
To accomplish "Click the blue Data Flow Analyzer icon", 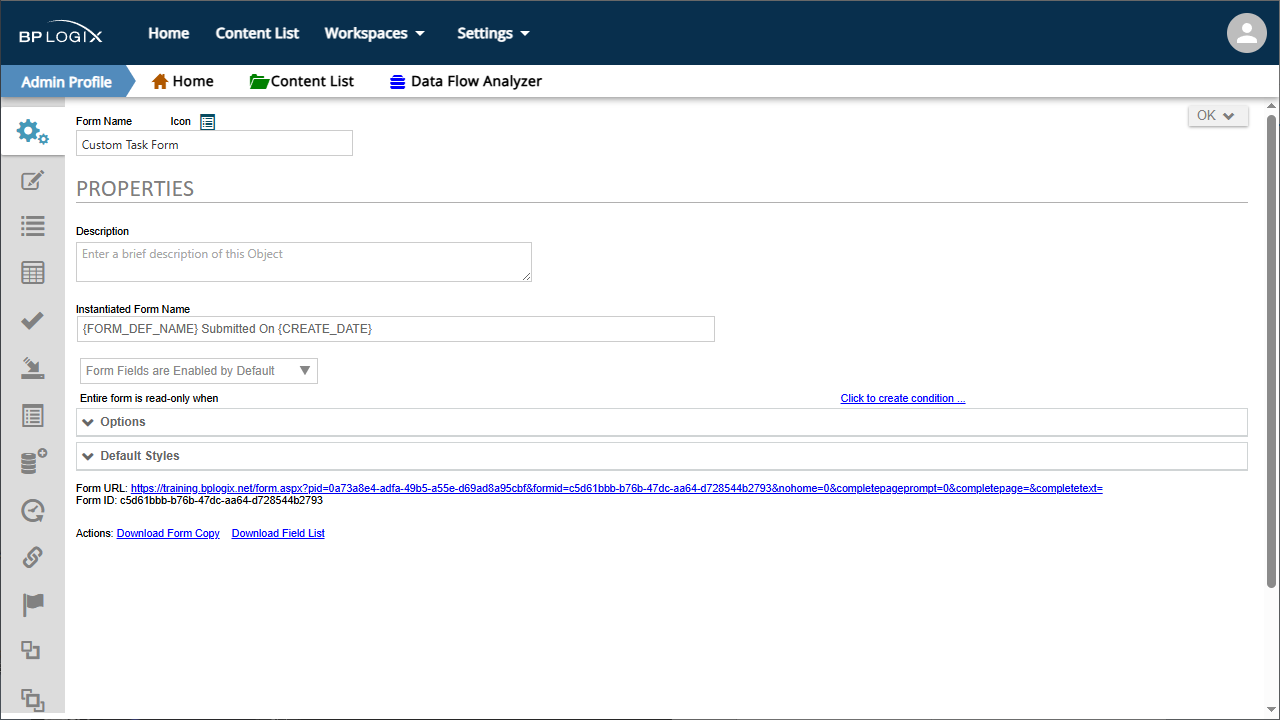I will (397, 82).
